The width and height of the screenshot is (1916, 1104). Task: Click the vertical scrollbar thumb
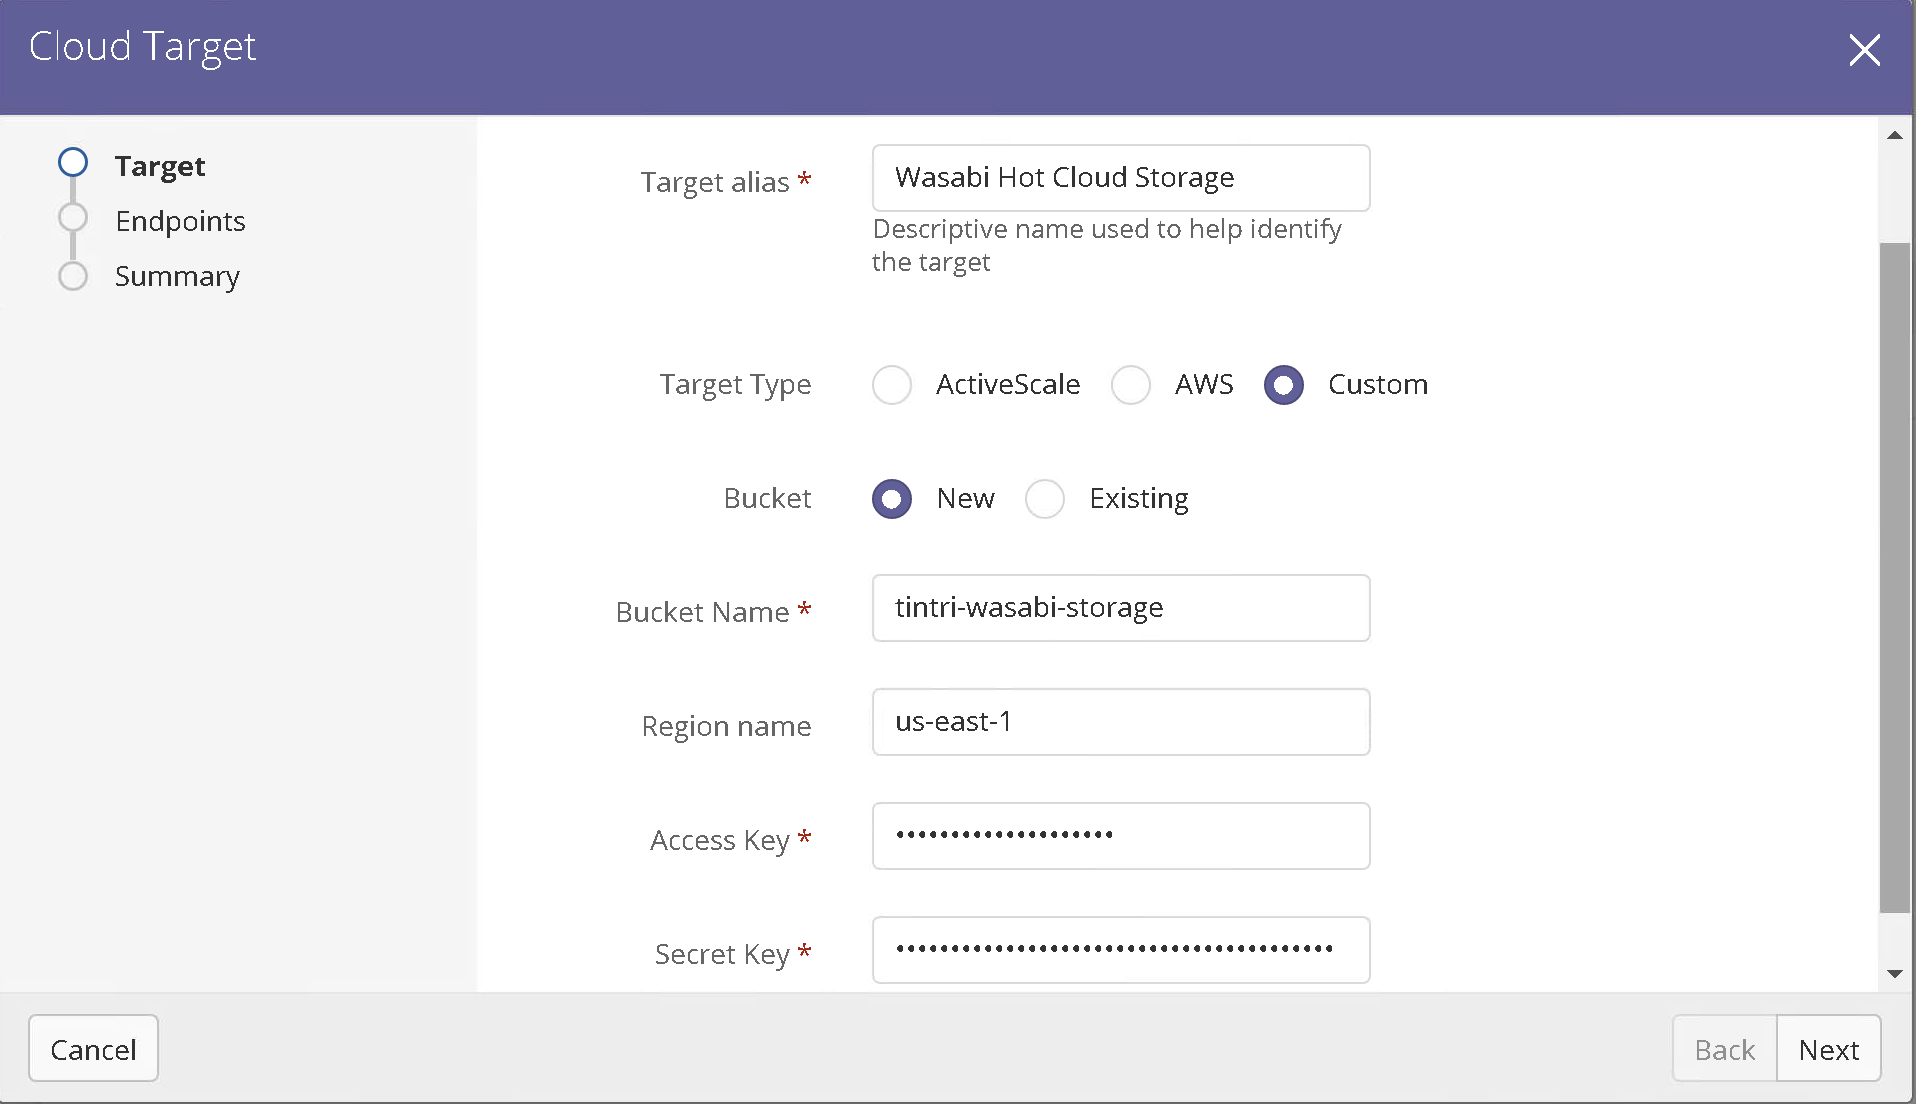pos(1895,577)
